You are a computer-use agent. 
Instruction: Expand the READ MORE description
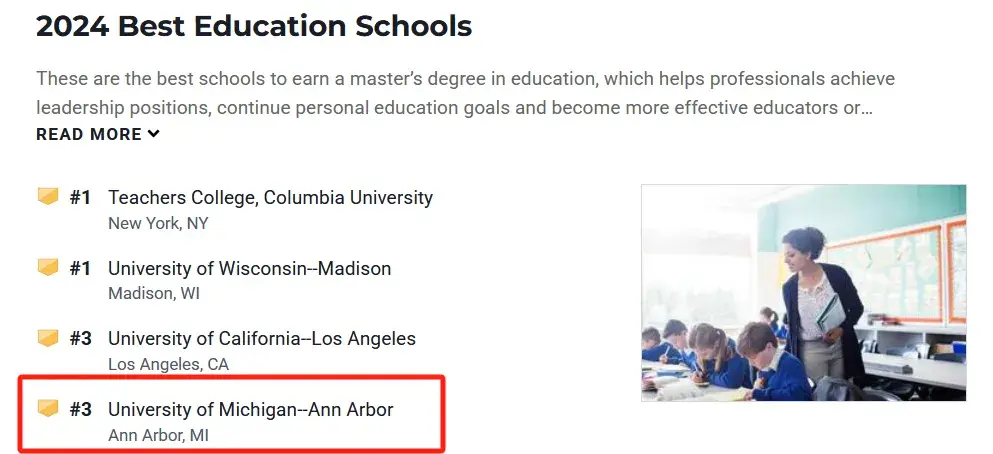tap(98, 134)
